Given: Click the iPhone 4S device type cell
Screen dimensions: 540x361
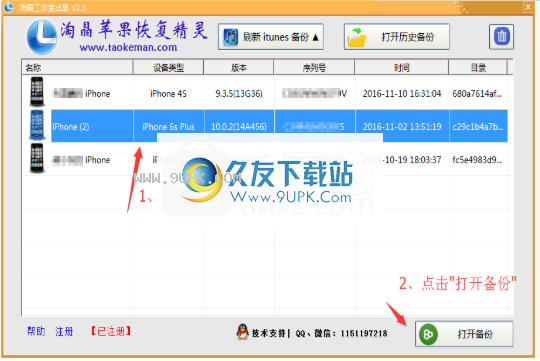Looking at the screenshot, I should coord(168,94).
